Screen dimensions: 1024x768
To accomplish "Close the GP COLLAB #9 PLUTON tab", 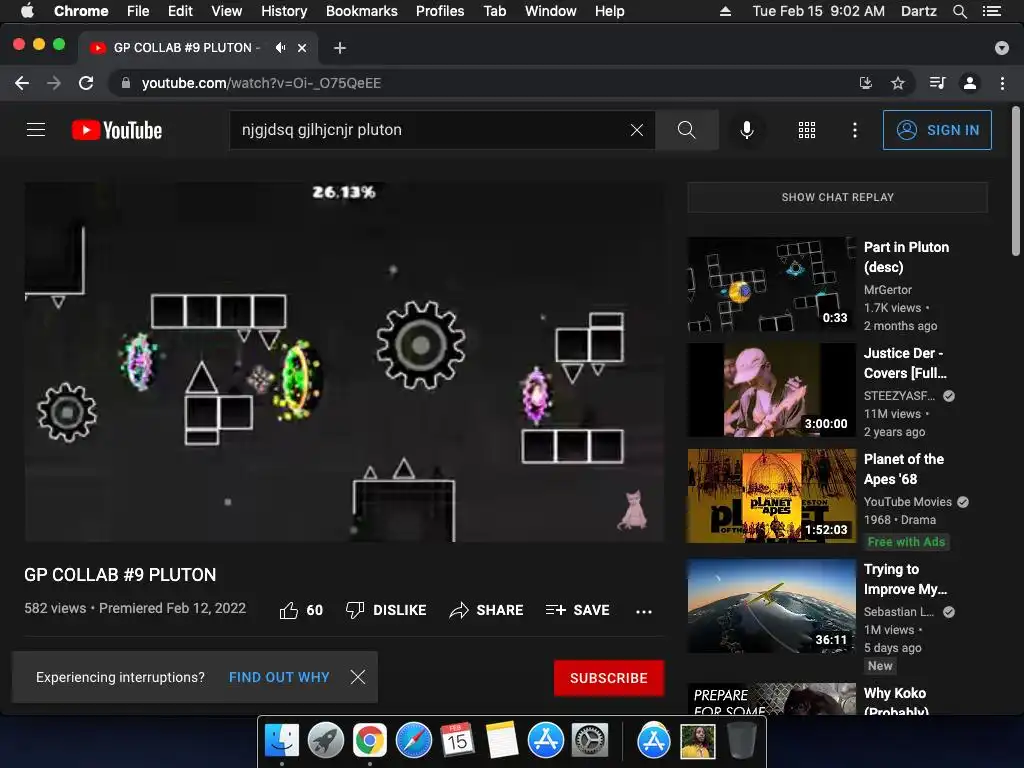I will (x=302, y=48).
